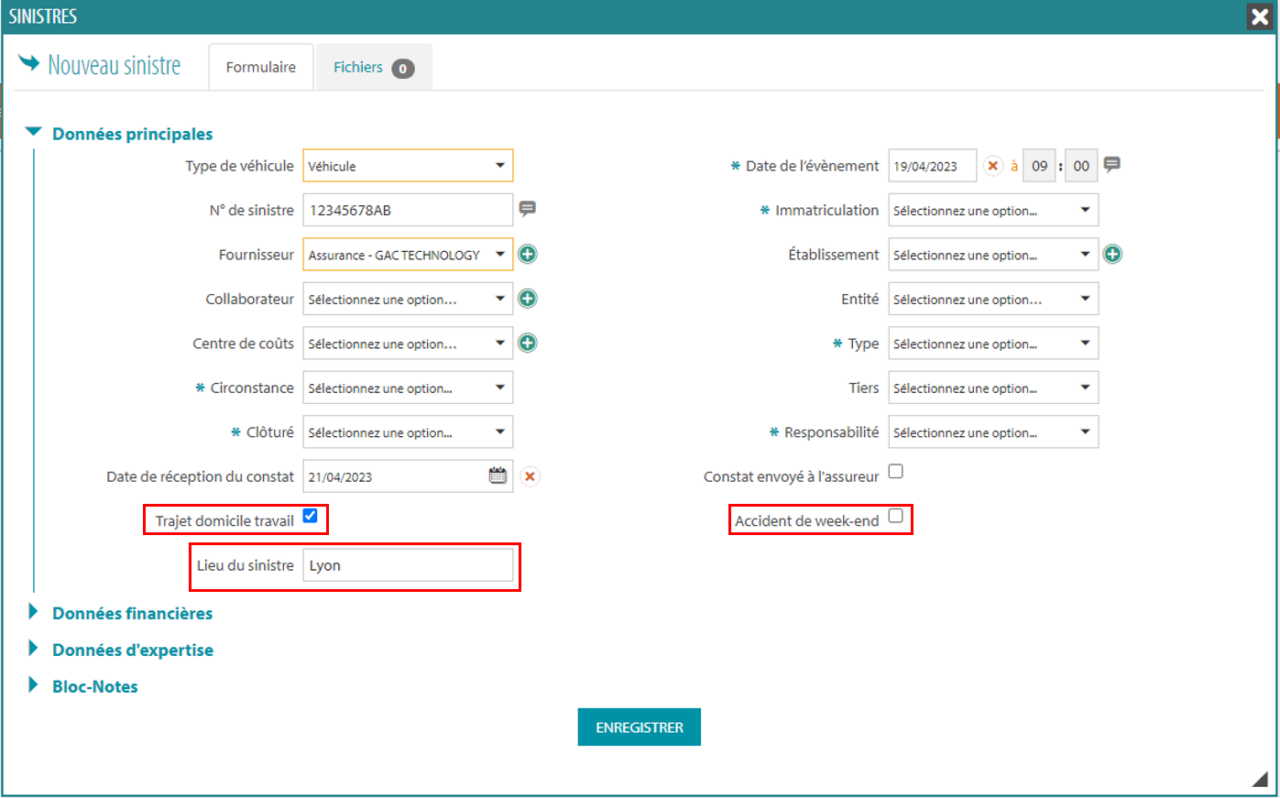Click the add icon next to Établissement
Image resolution: width=1280 pixels, height=798 pixels.
[x=1112, y=255]
